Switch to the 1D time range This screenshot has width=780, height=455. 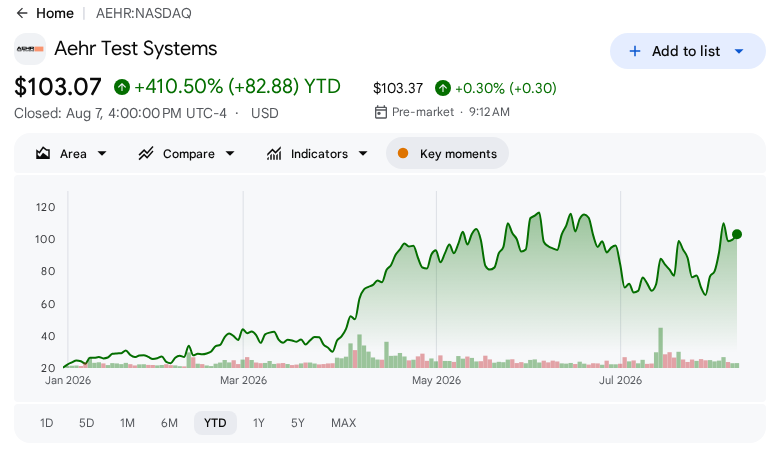46,423
